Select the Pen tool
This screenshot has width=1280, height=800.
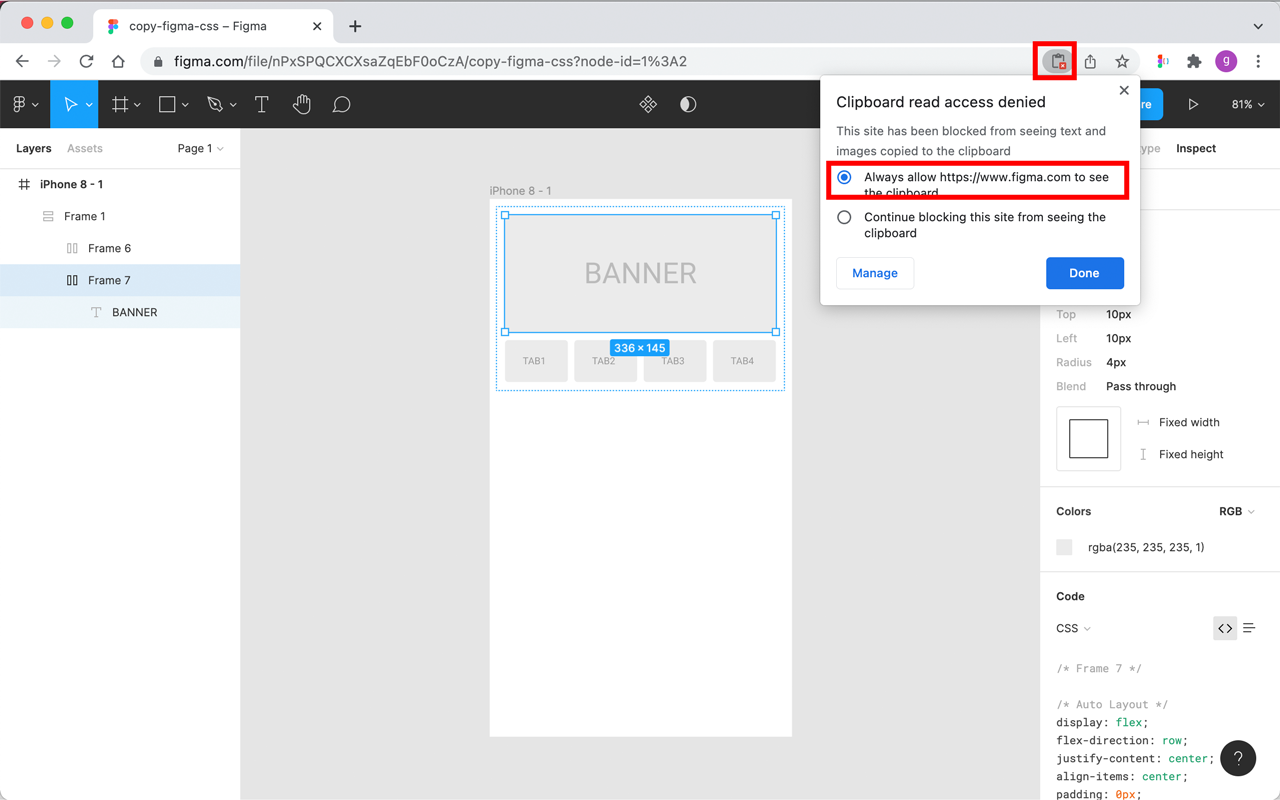214,104
